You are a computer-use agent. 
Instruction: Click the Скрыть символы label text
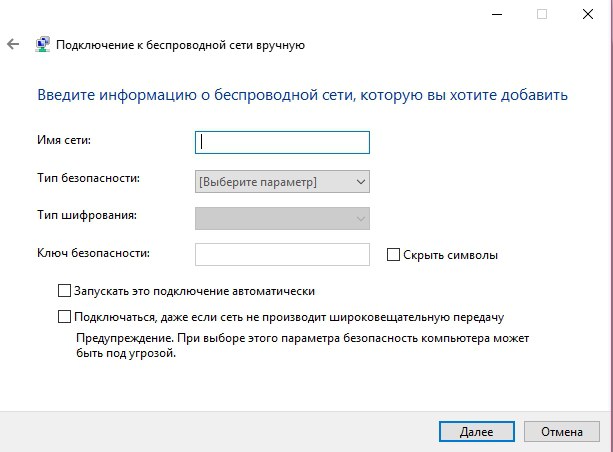point(450,255)
